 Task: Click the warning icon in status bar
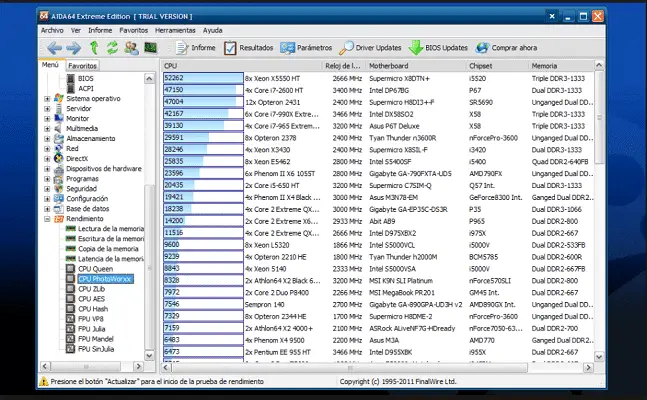(x=44, y=381)
